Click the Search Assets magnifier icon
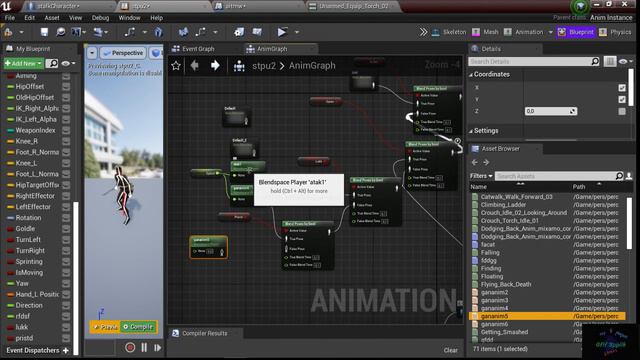Screen dimensions: 640x360 point(619,176)
